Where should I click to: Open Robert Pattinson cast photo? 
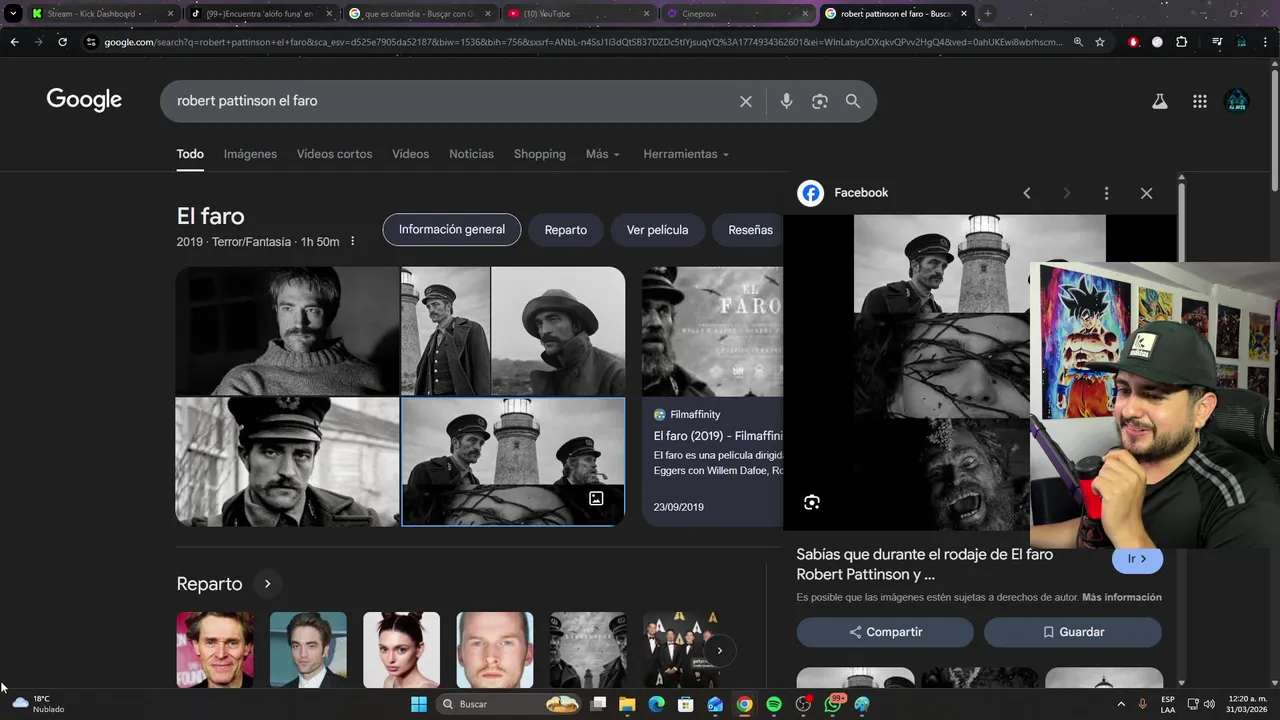308,650
